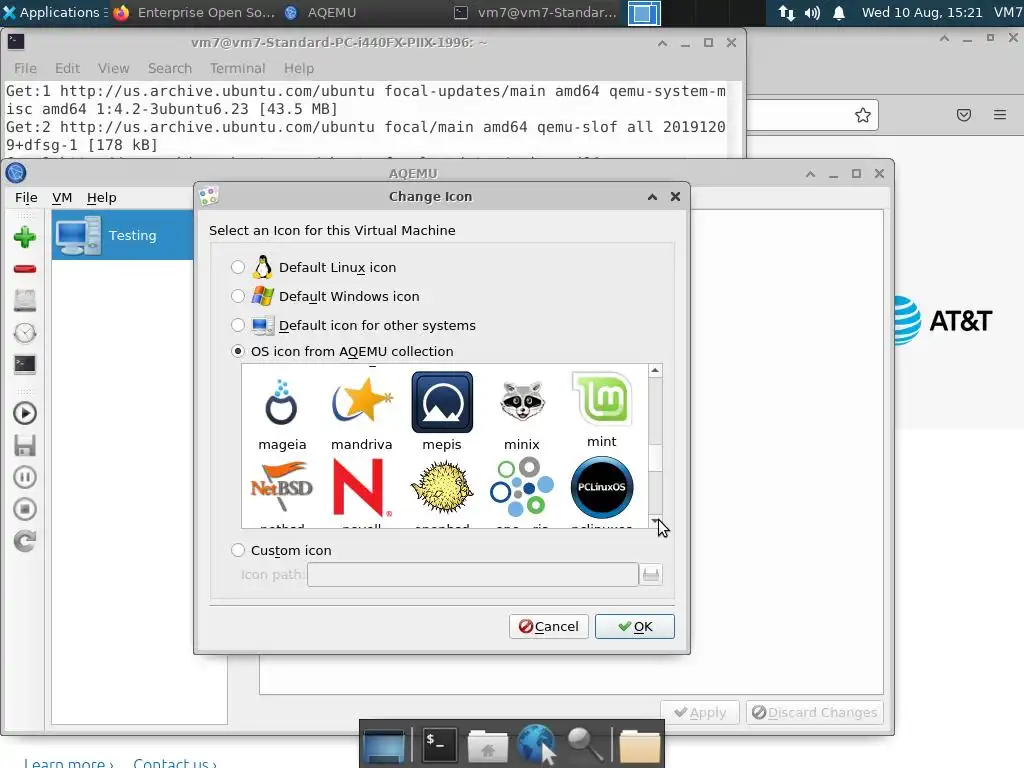
Task: Click the icon list scroll-down arrow
Action: [x=655, y=520]
